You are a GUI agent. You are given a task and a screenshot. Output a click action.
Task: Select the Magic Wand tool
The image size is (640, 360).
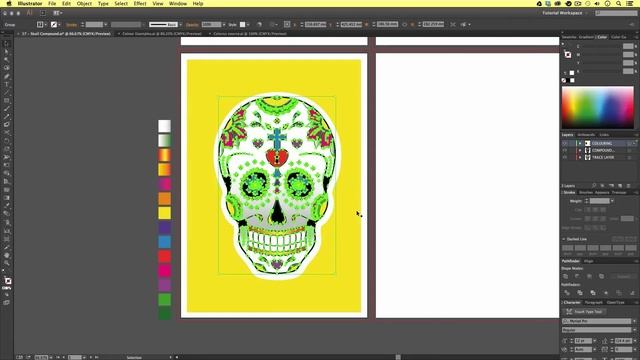(7, 60)
